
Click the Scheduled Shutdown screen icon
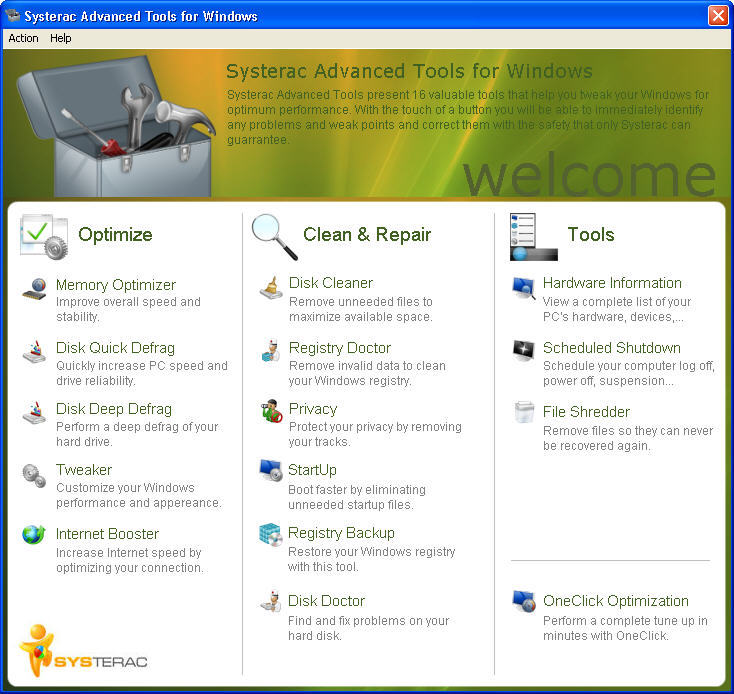click(x=524, y=351)
